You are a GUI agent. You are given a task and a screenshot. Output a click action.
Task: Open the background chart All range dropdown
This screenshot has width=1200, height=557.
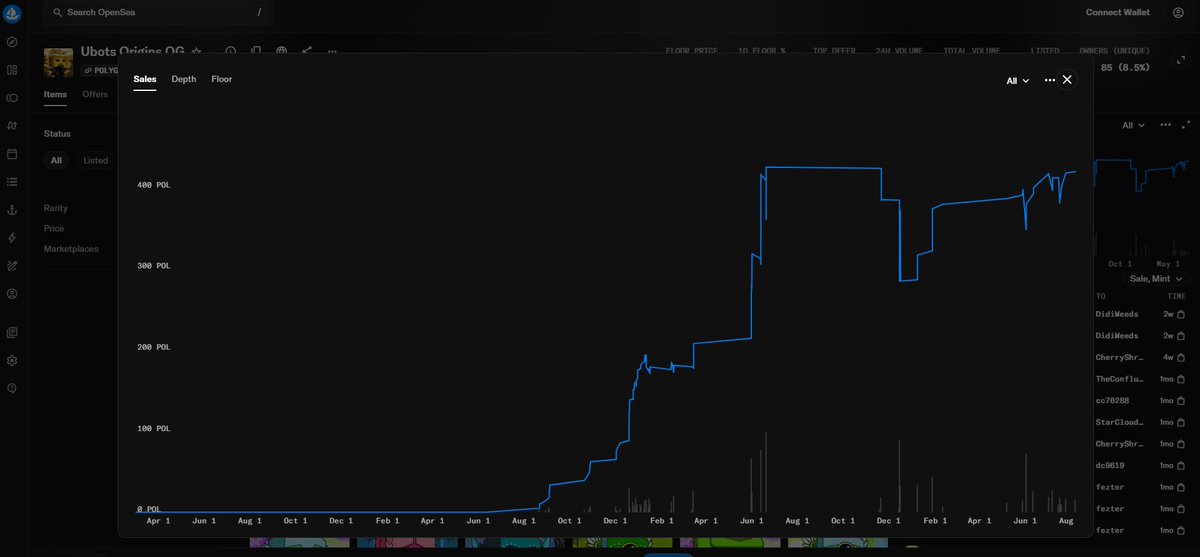coord(1133,125)
